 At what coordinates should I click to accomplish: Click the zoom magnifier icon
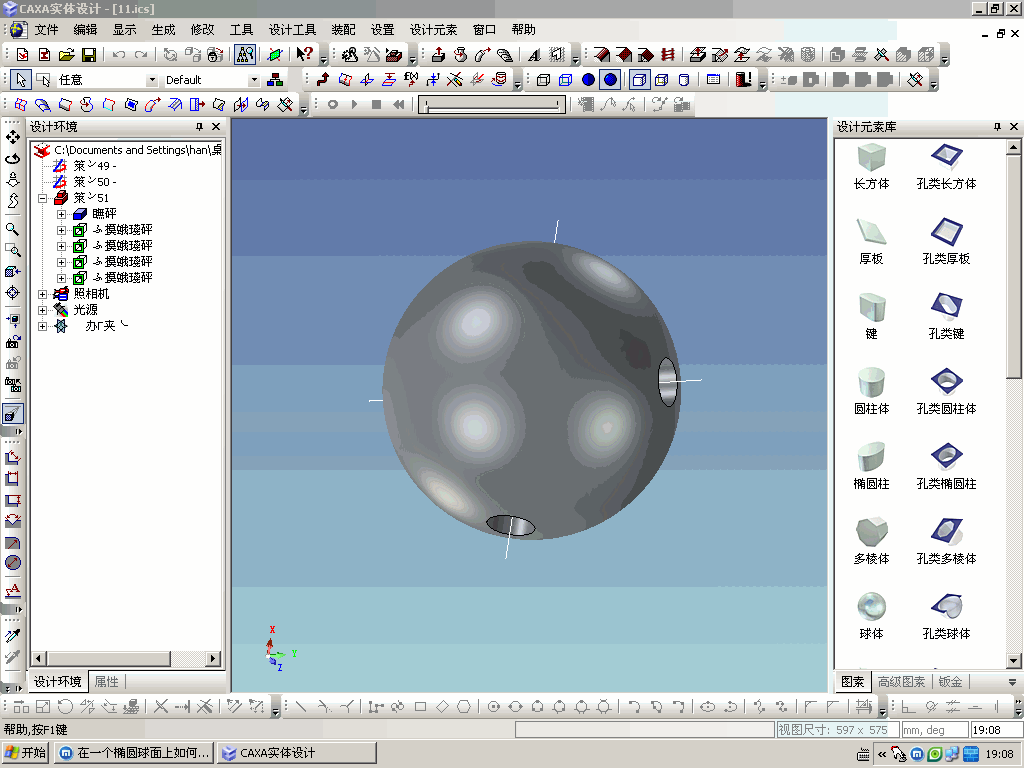12,229
